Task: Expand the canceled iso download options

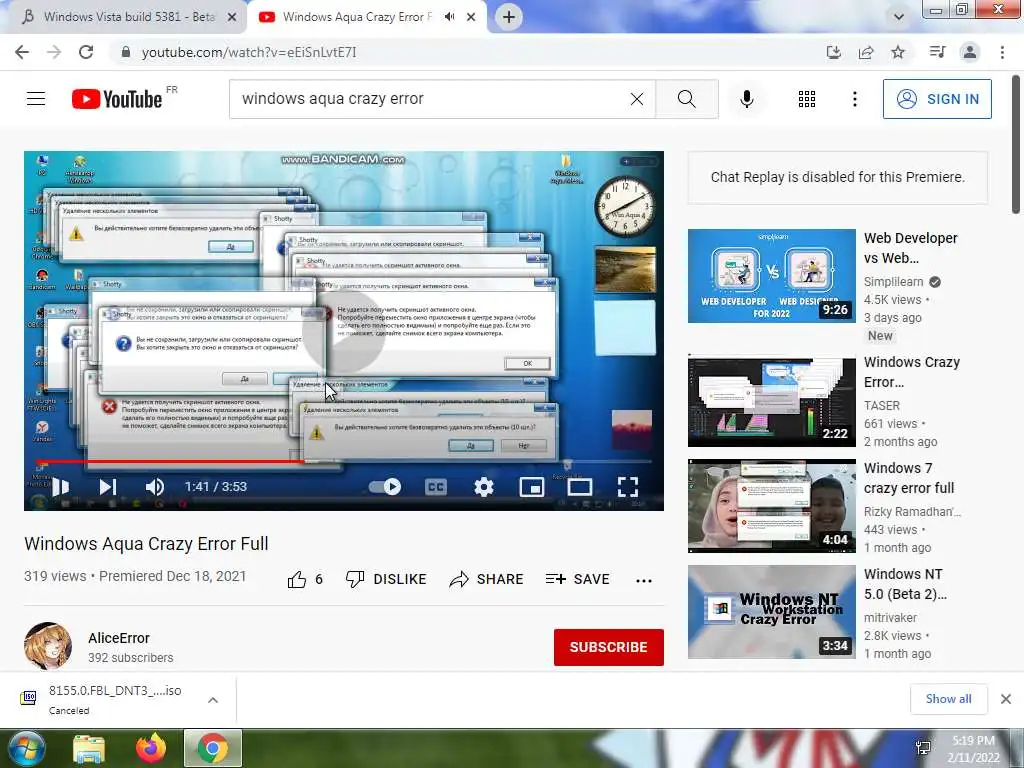Action: [213, 700]
